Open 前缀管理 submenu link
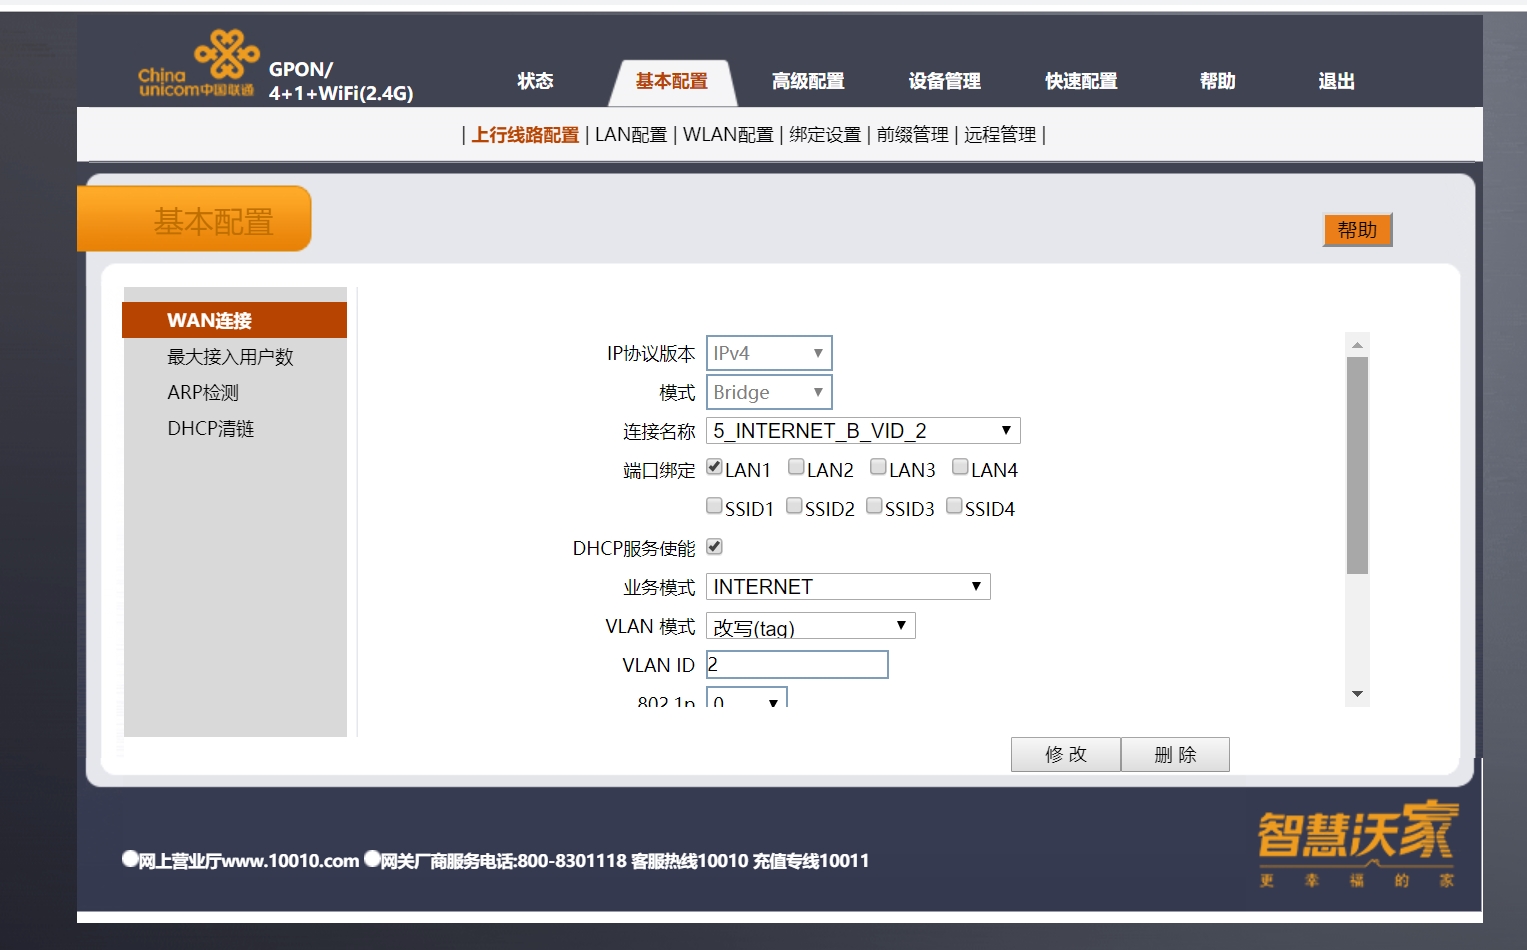Screen dimensions: 1527x950 [x=913, y=135]
